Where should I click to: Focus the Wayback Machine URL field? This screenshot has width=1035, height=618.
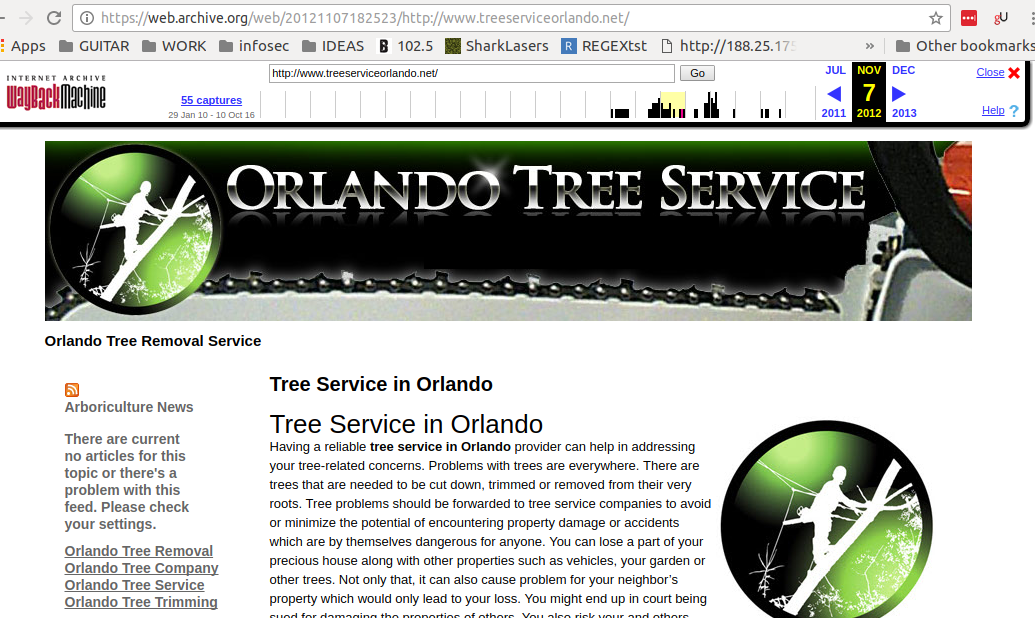pyautogui.click(x=471, y=73)
